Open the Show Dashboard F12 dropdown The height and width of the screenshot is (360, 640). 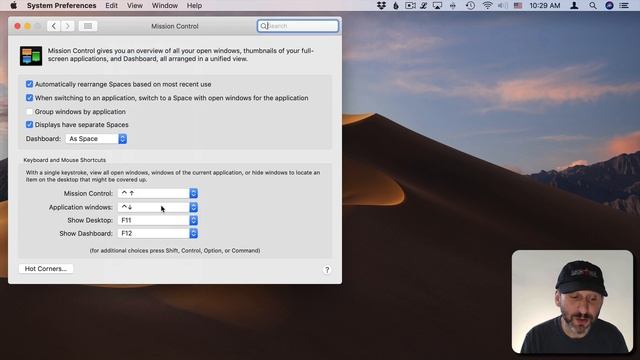point(158,233)
